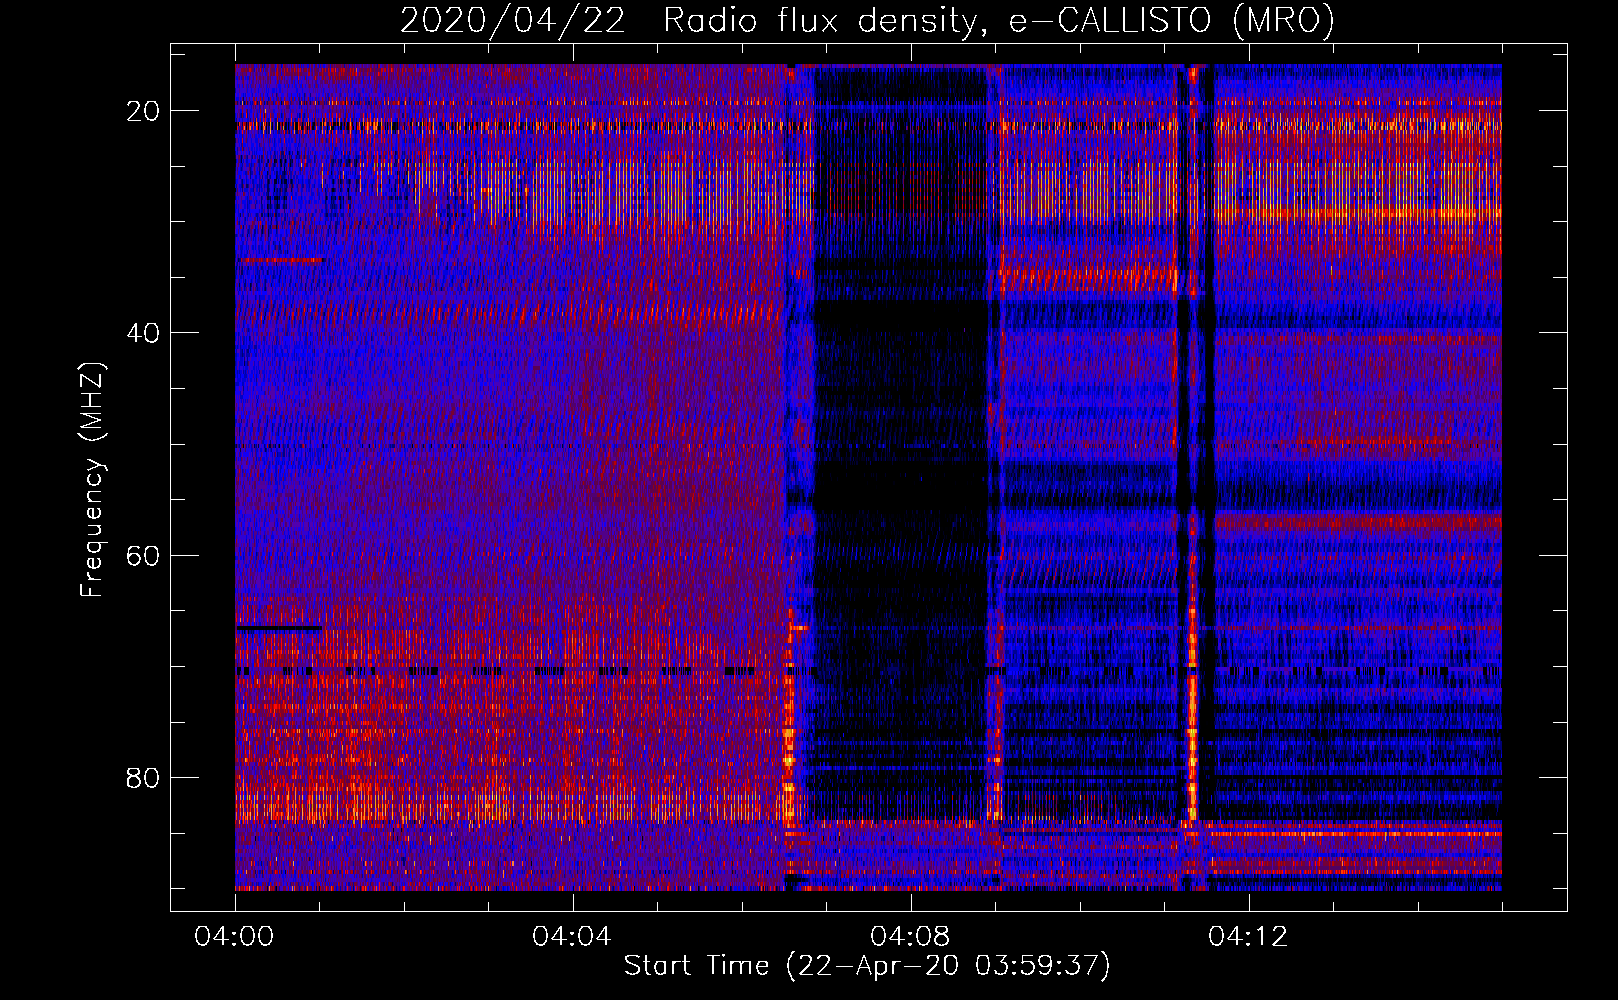Screen dimensions: 1618x1000
Task: Click the 60 frequency tick label
Action: (x=144, y=555)
